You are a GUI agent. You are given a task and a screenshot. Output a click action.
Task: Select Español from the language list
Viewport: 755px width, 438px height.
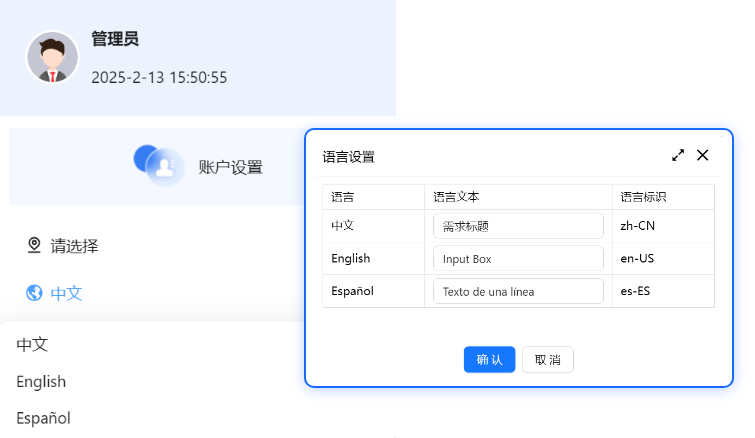tap(43, 418)
